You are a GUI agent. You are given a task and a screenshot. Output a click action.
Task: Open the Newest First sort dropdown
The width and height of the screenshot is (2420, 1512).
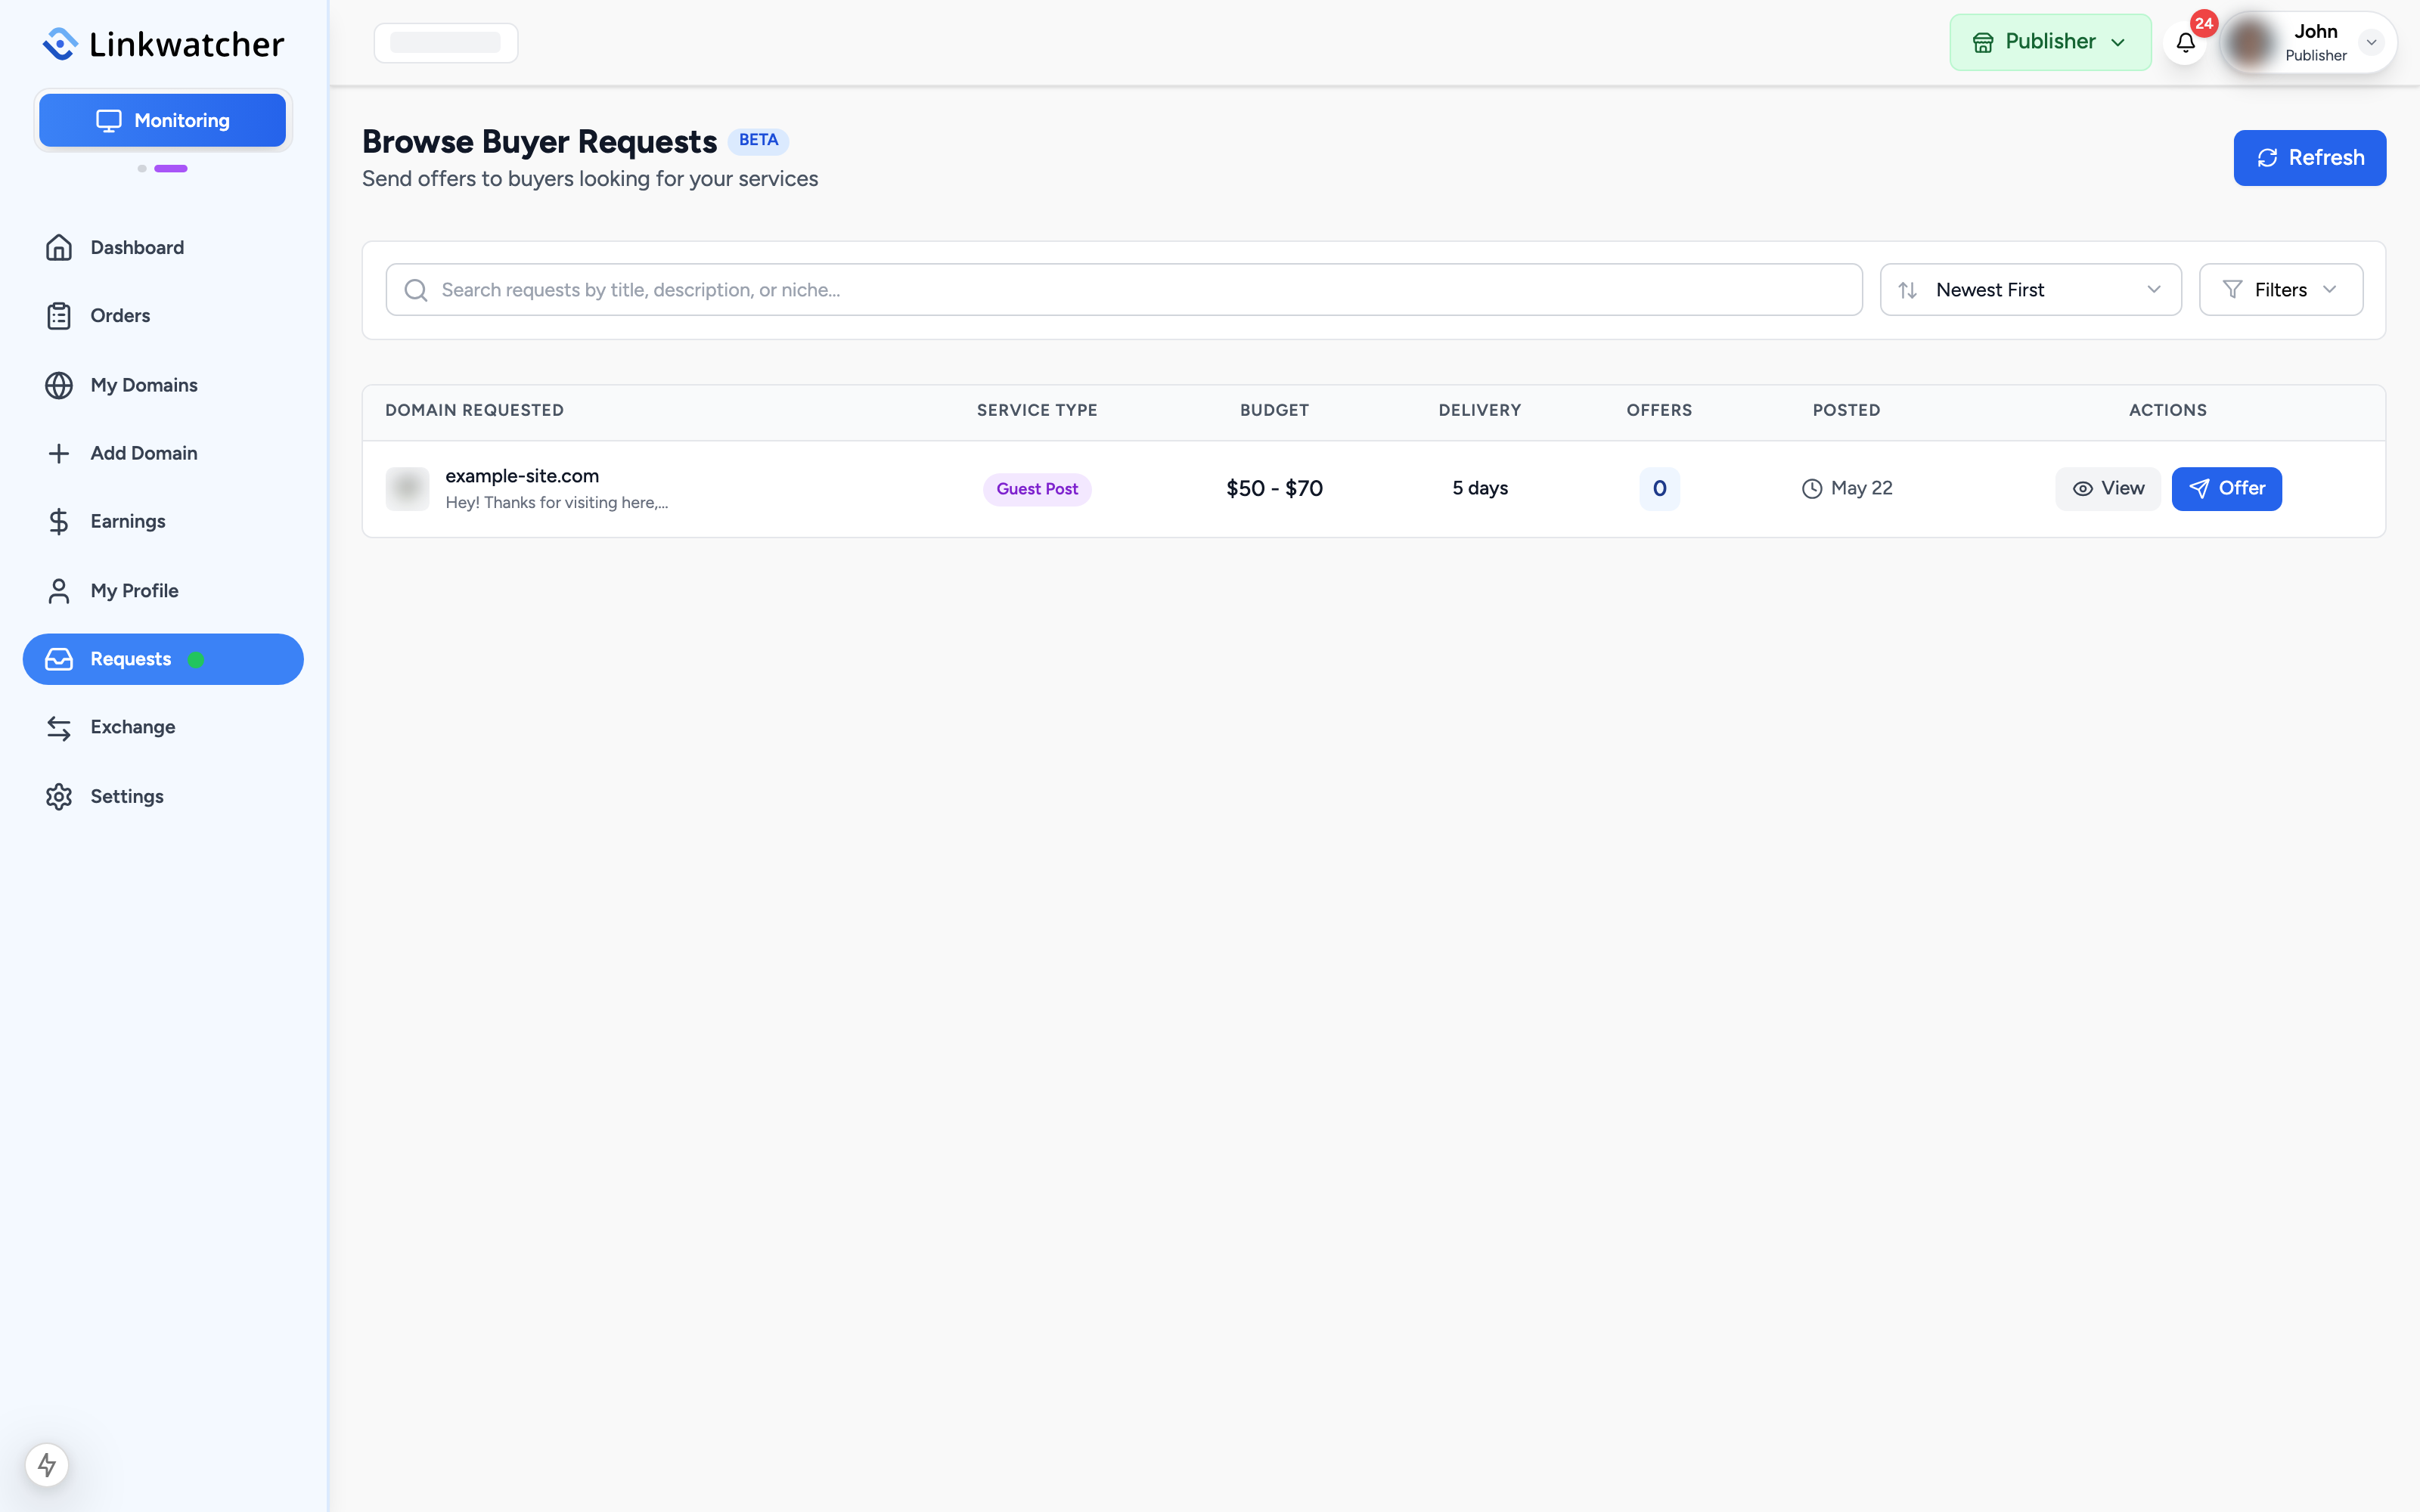tap(2030, 290)
